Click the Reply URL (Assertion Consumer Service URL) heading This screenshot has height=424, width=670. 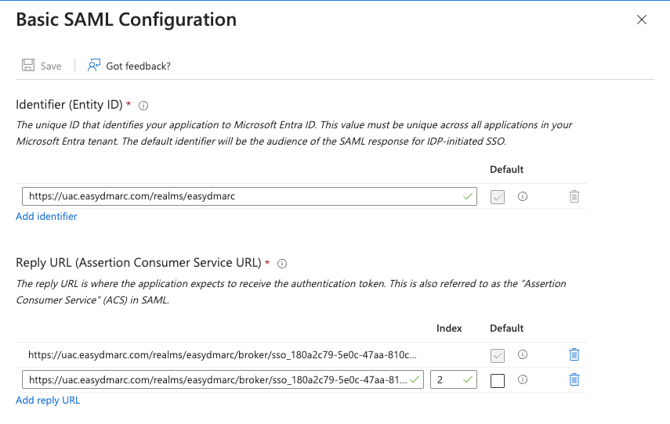tap(138, 262)
